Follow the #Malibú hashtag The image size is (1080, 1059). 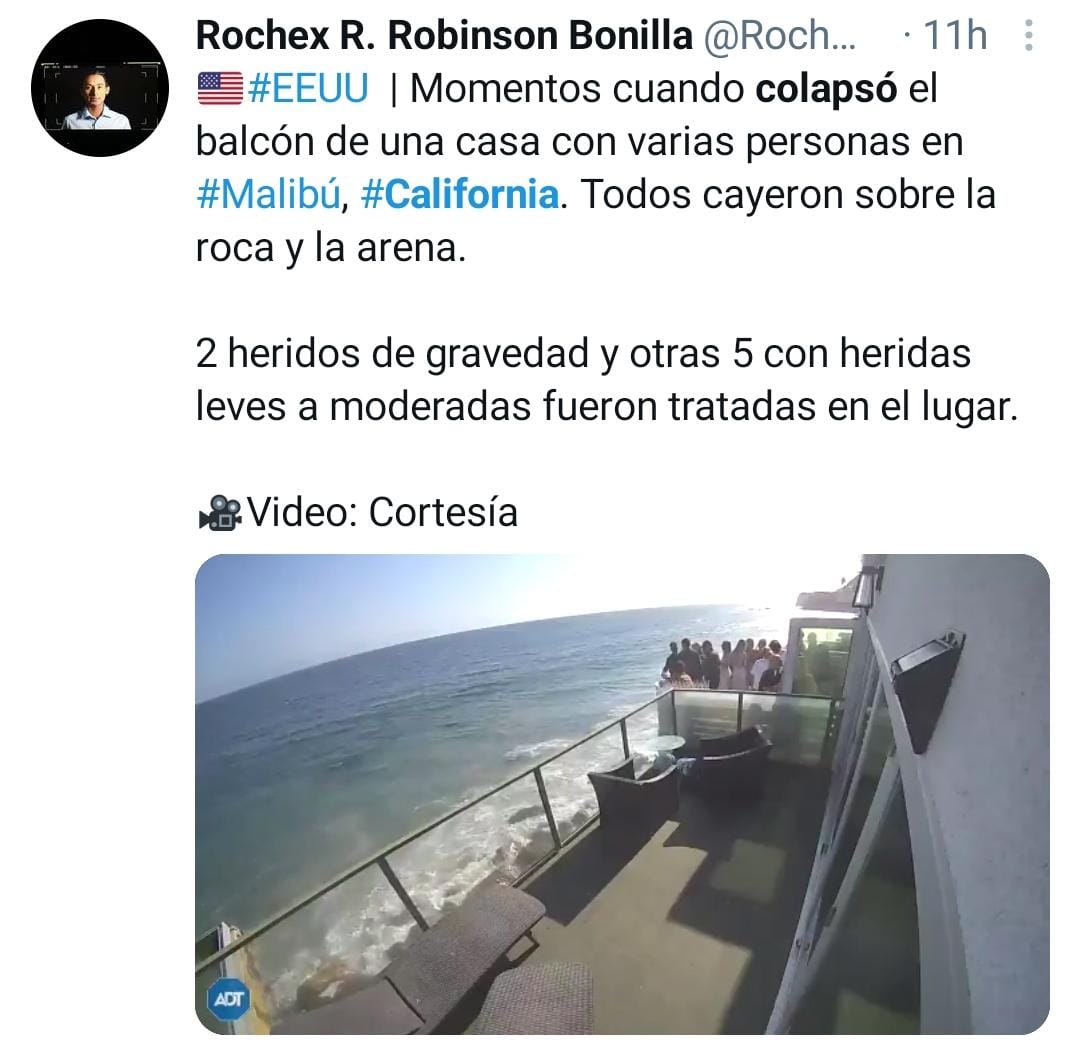coord(269,195)
